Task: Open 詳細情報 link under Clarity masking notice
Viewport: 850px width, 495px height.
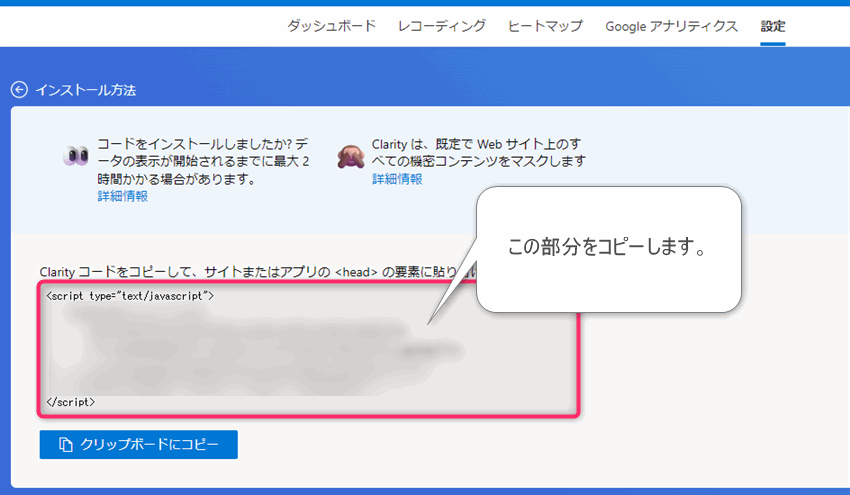Action: point(397,179)
